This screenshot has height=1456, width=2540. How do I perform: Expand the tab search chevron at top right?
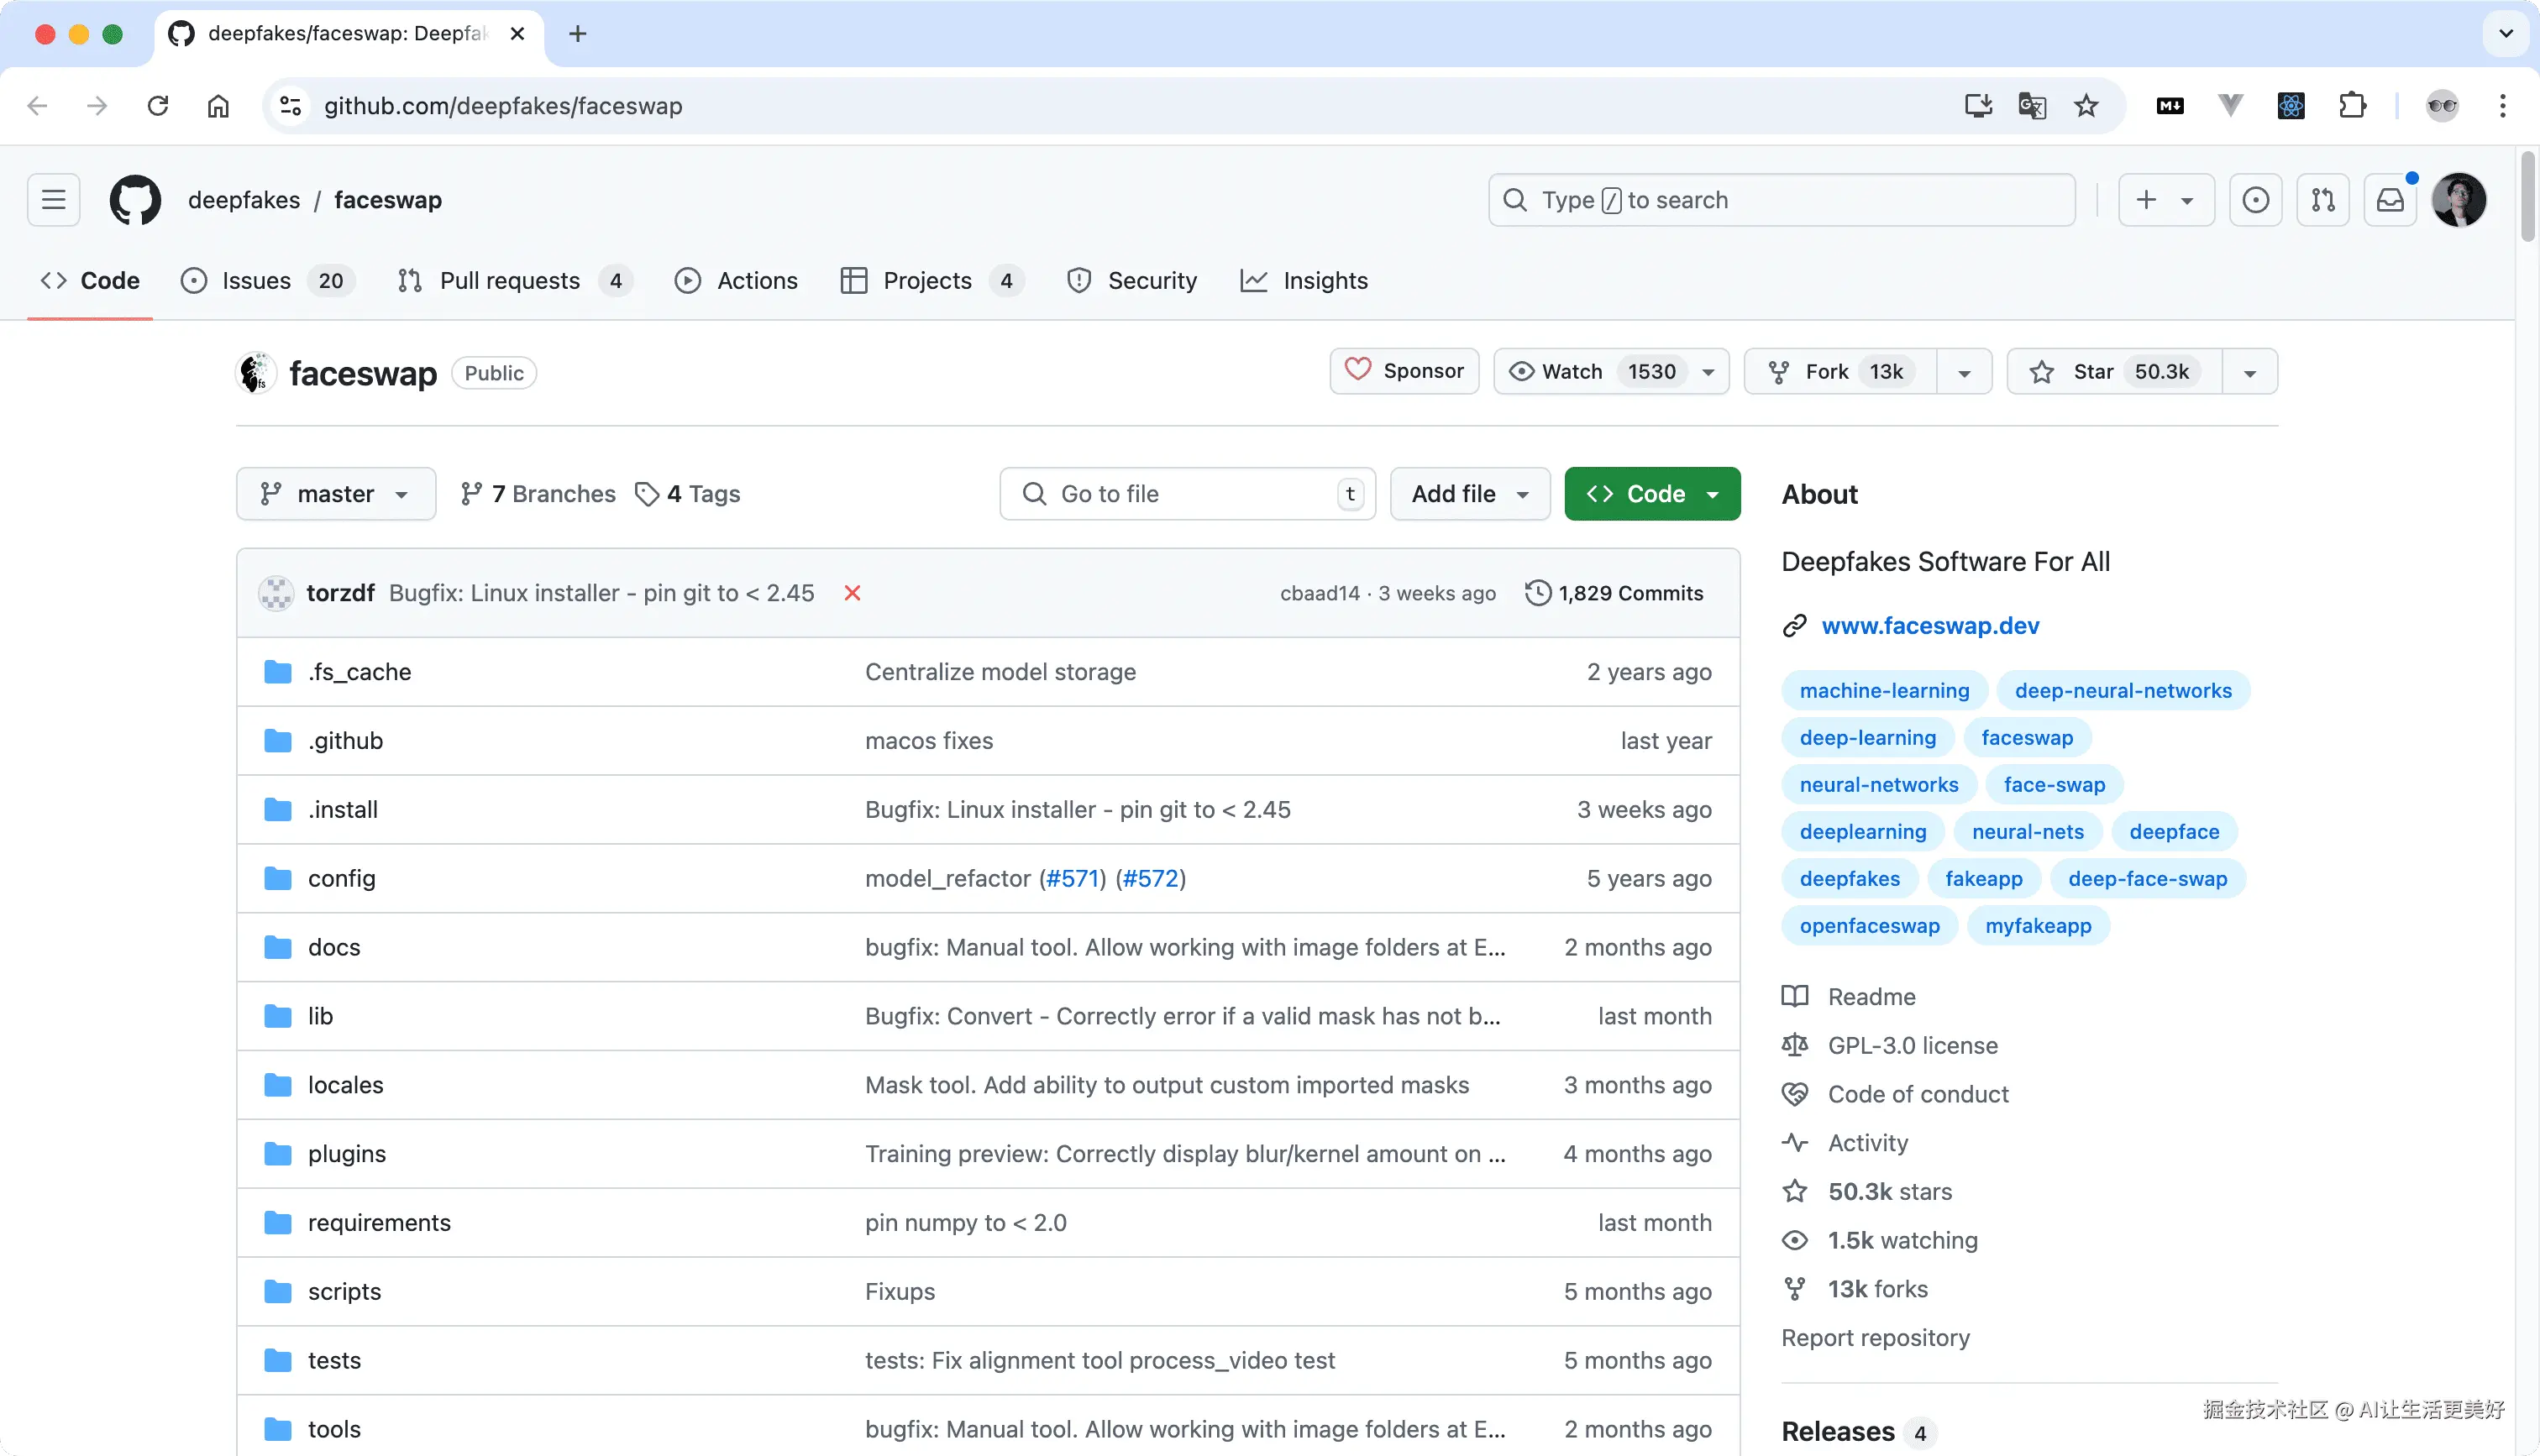click(x=2506, y=33)
